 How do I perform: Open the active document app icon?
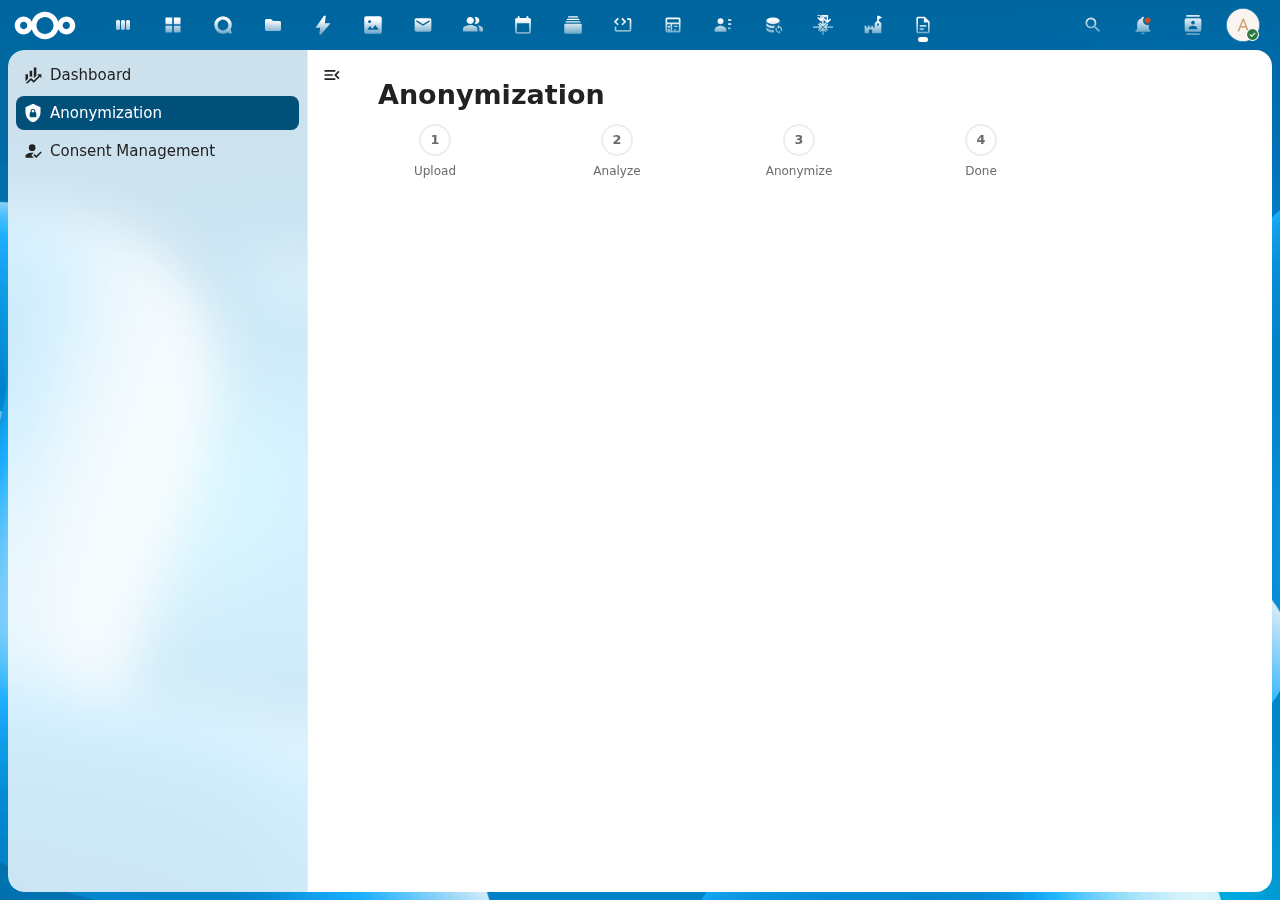[x=923, y=25]
